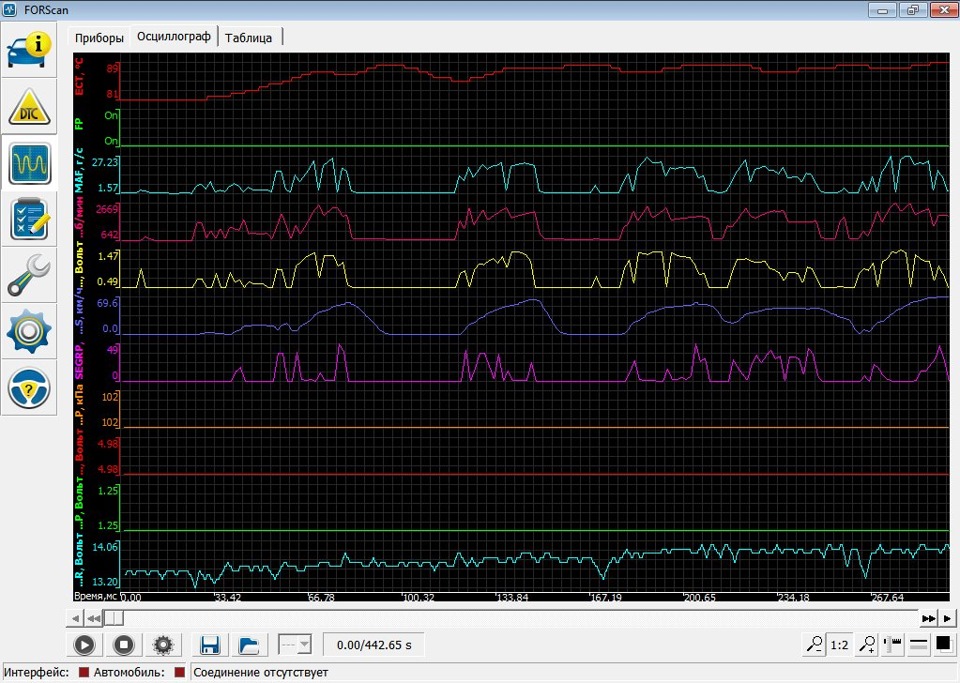
Task: Click the 27.23 MAF scale value
Action: tap(104, 162)
